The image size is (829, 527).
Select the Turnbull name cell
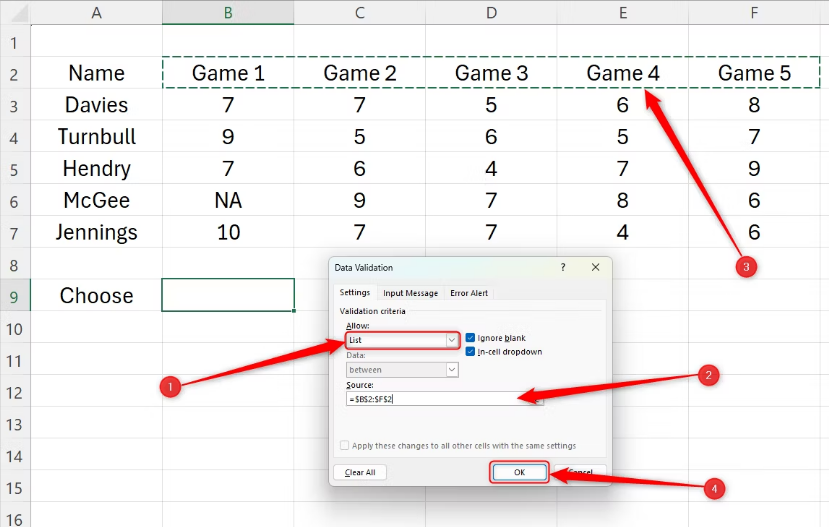[96, 136]
